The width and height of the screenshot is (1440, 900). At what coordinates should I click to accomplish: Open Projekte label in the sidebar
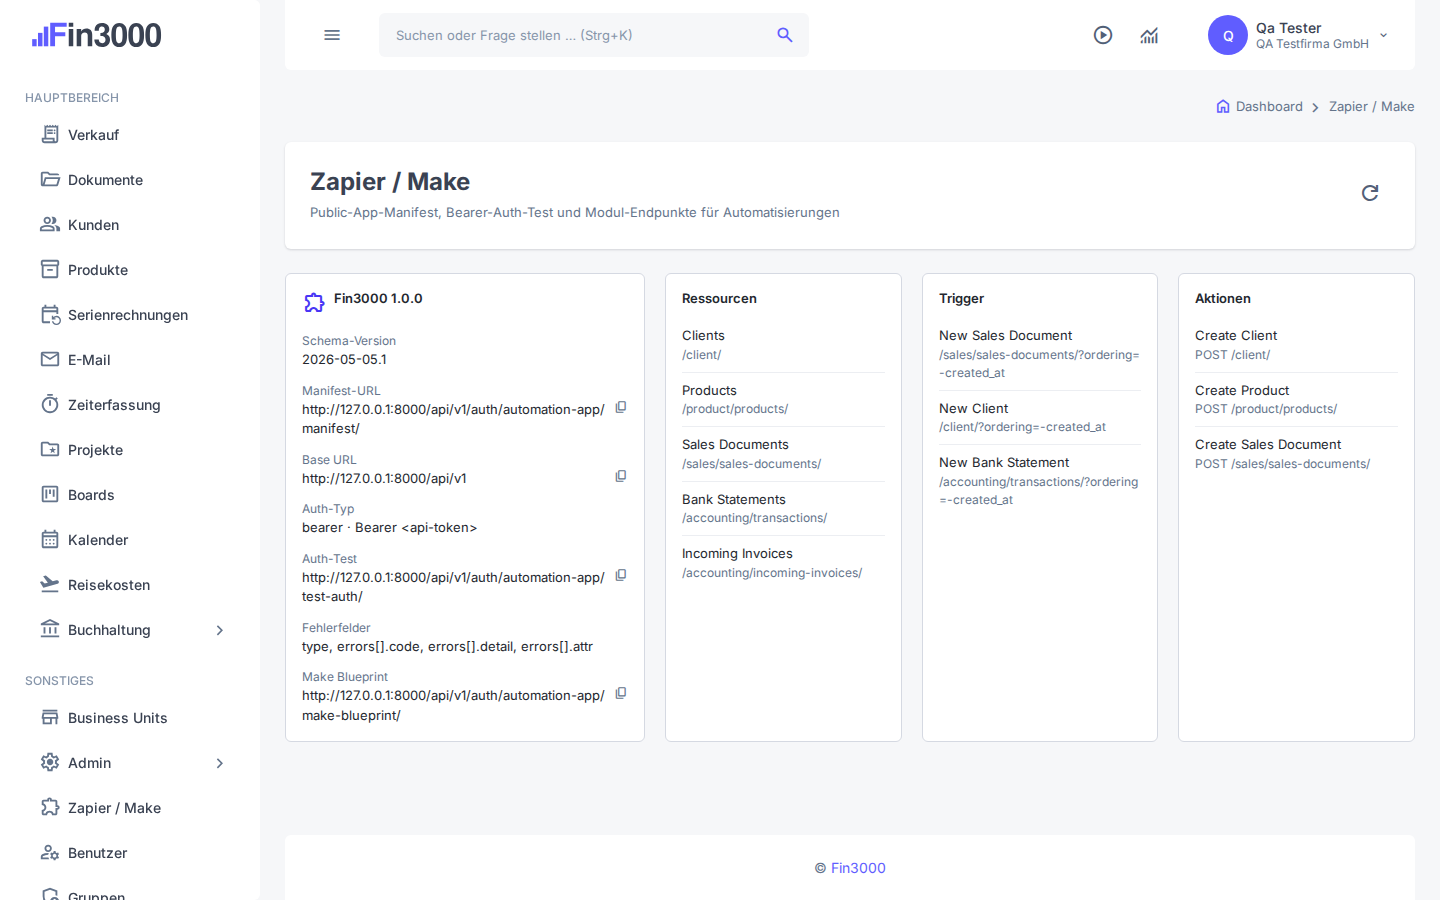(96, 450)
